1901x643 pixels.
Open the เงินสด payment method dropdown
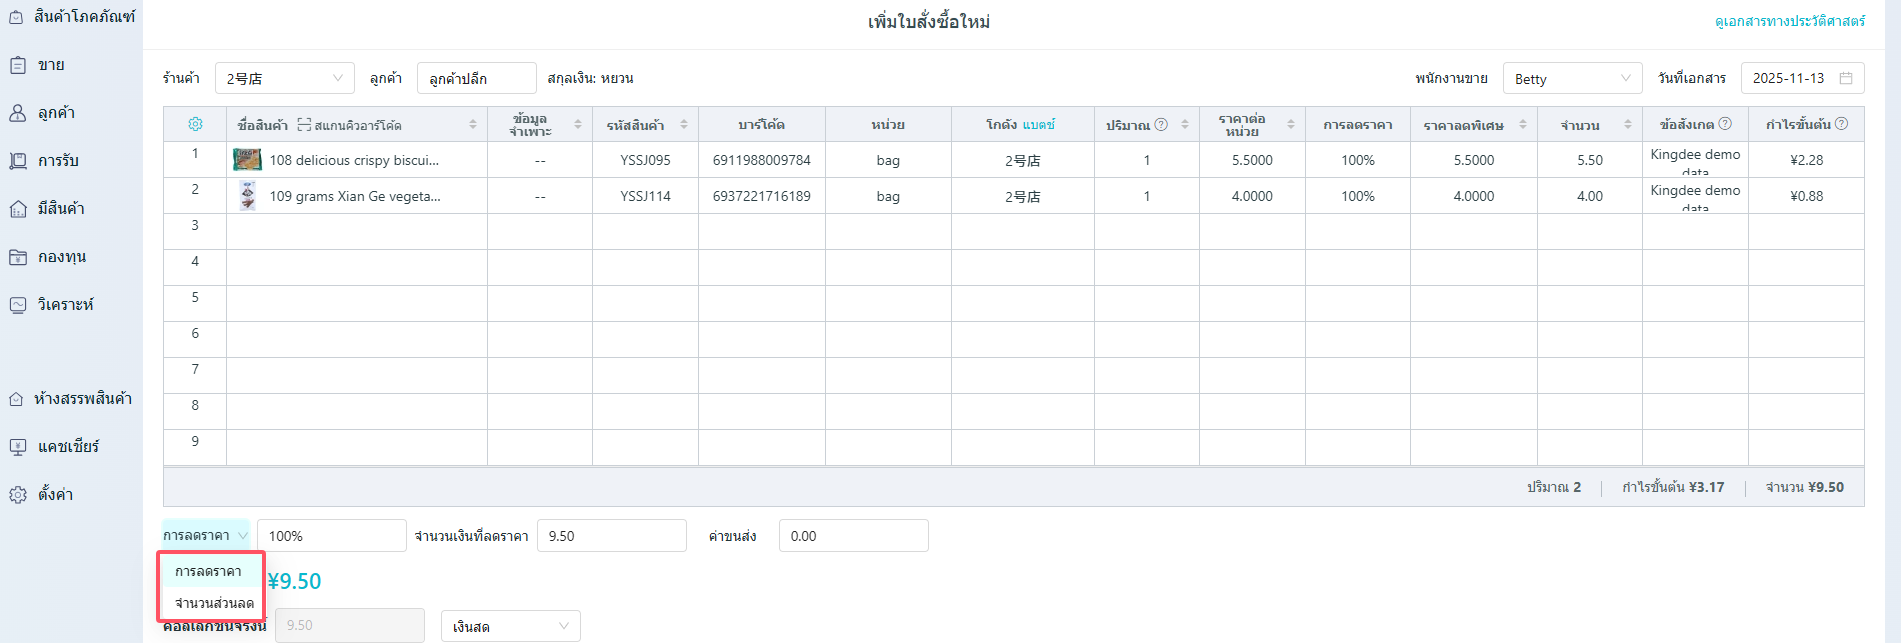tap(510, 626)
